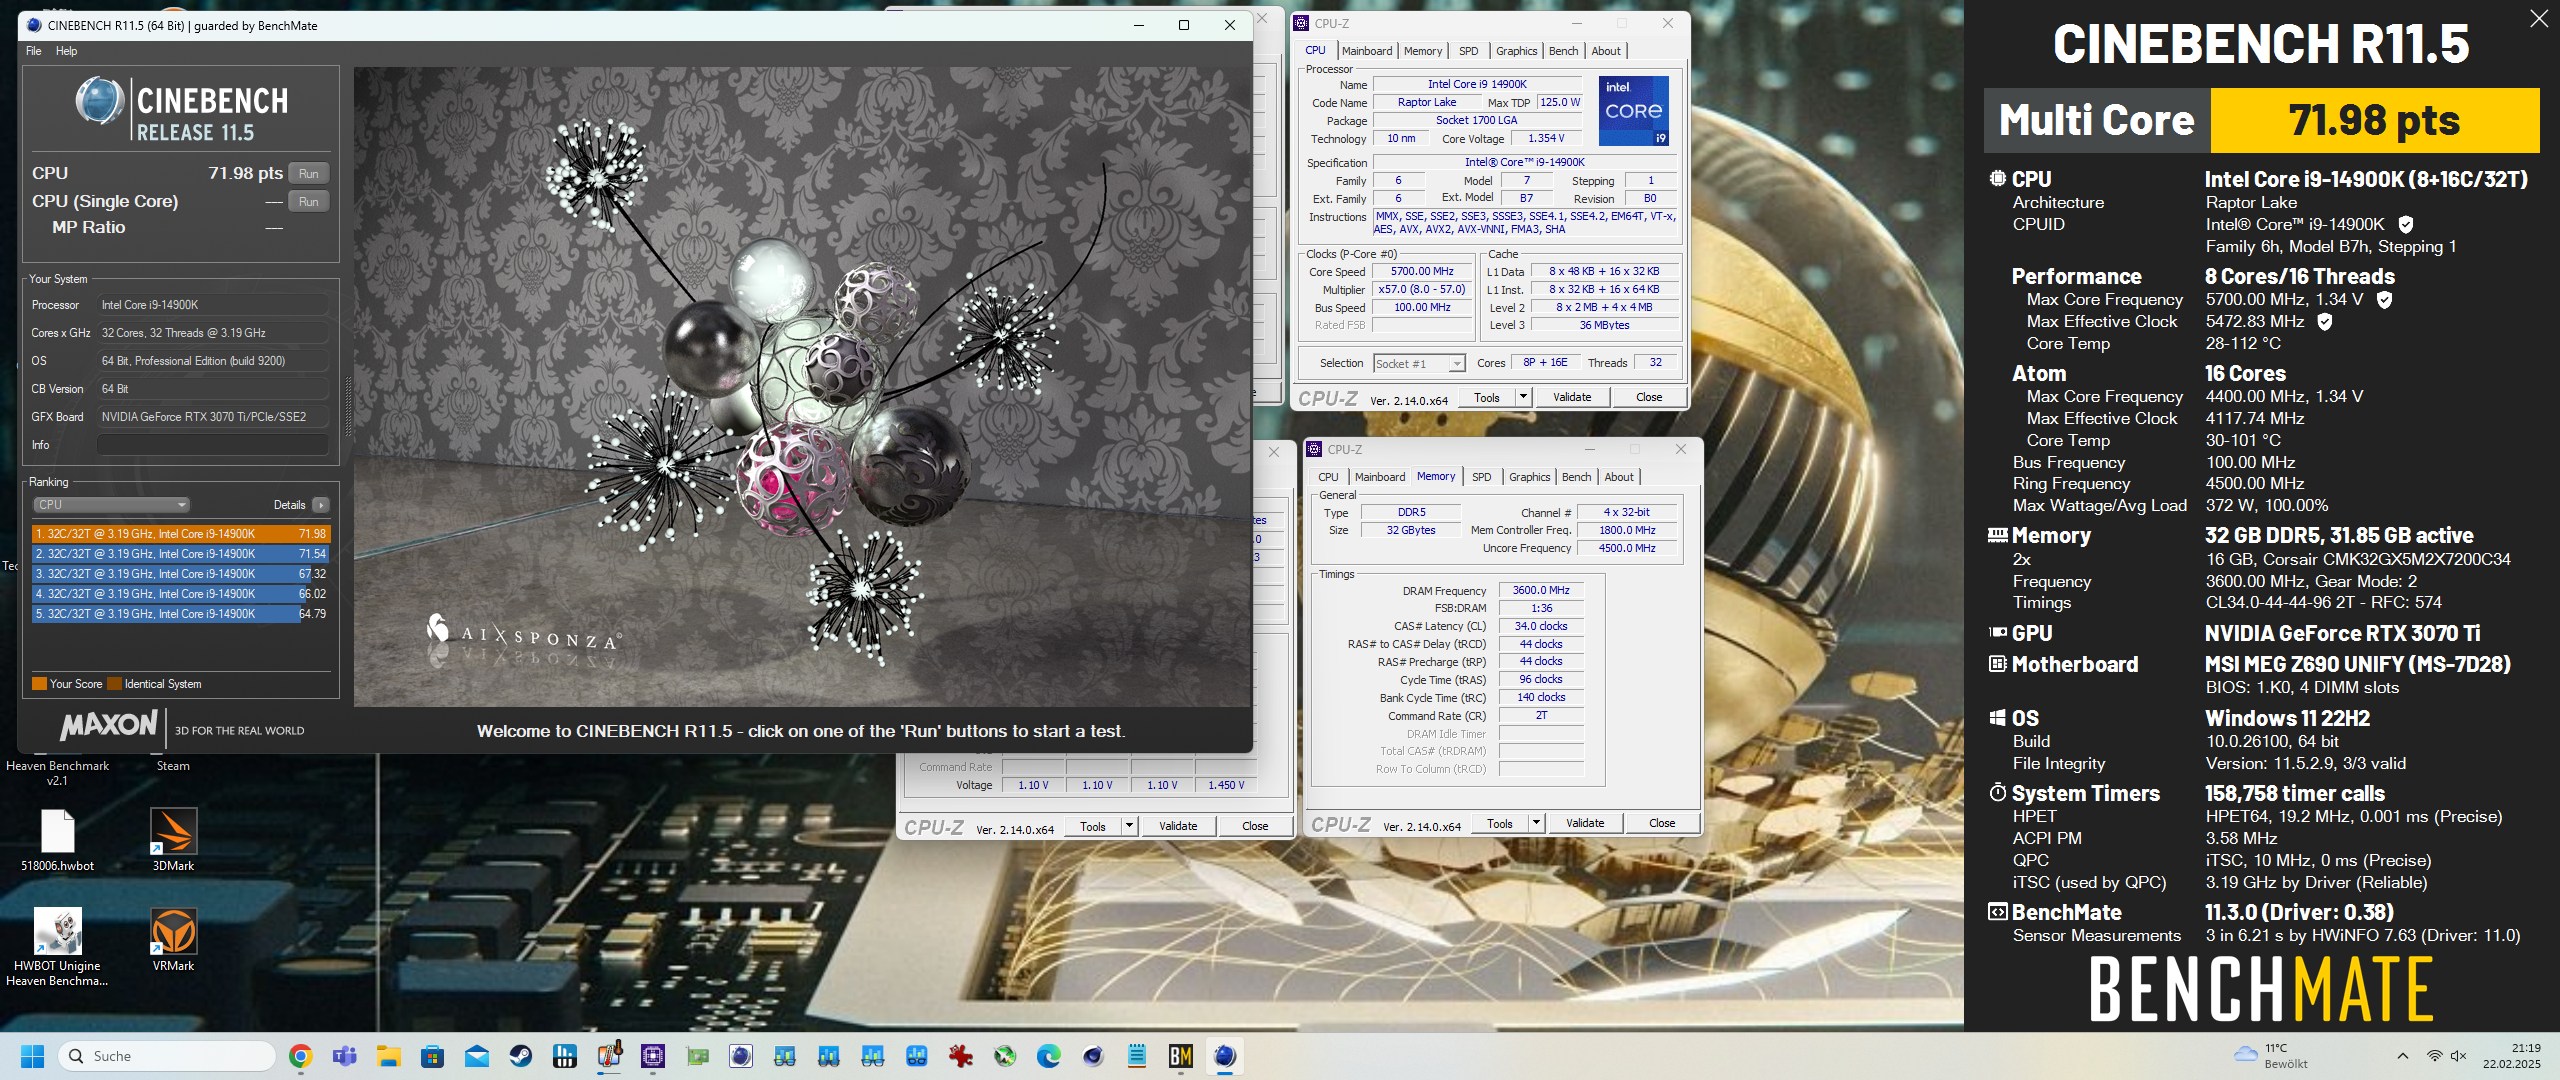Viewport: 2560px width, 1080px height.
Task: Open Tools dropdown arrow in CPU-Z Memory window
Action: click(x=1536, y=823)
